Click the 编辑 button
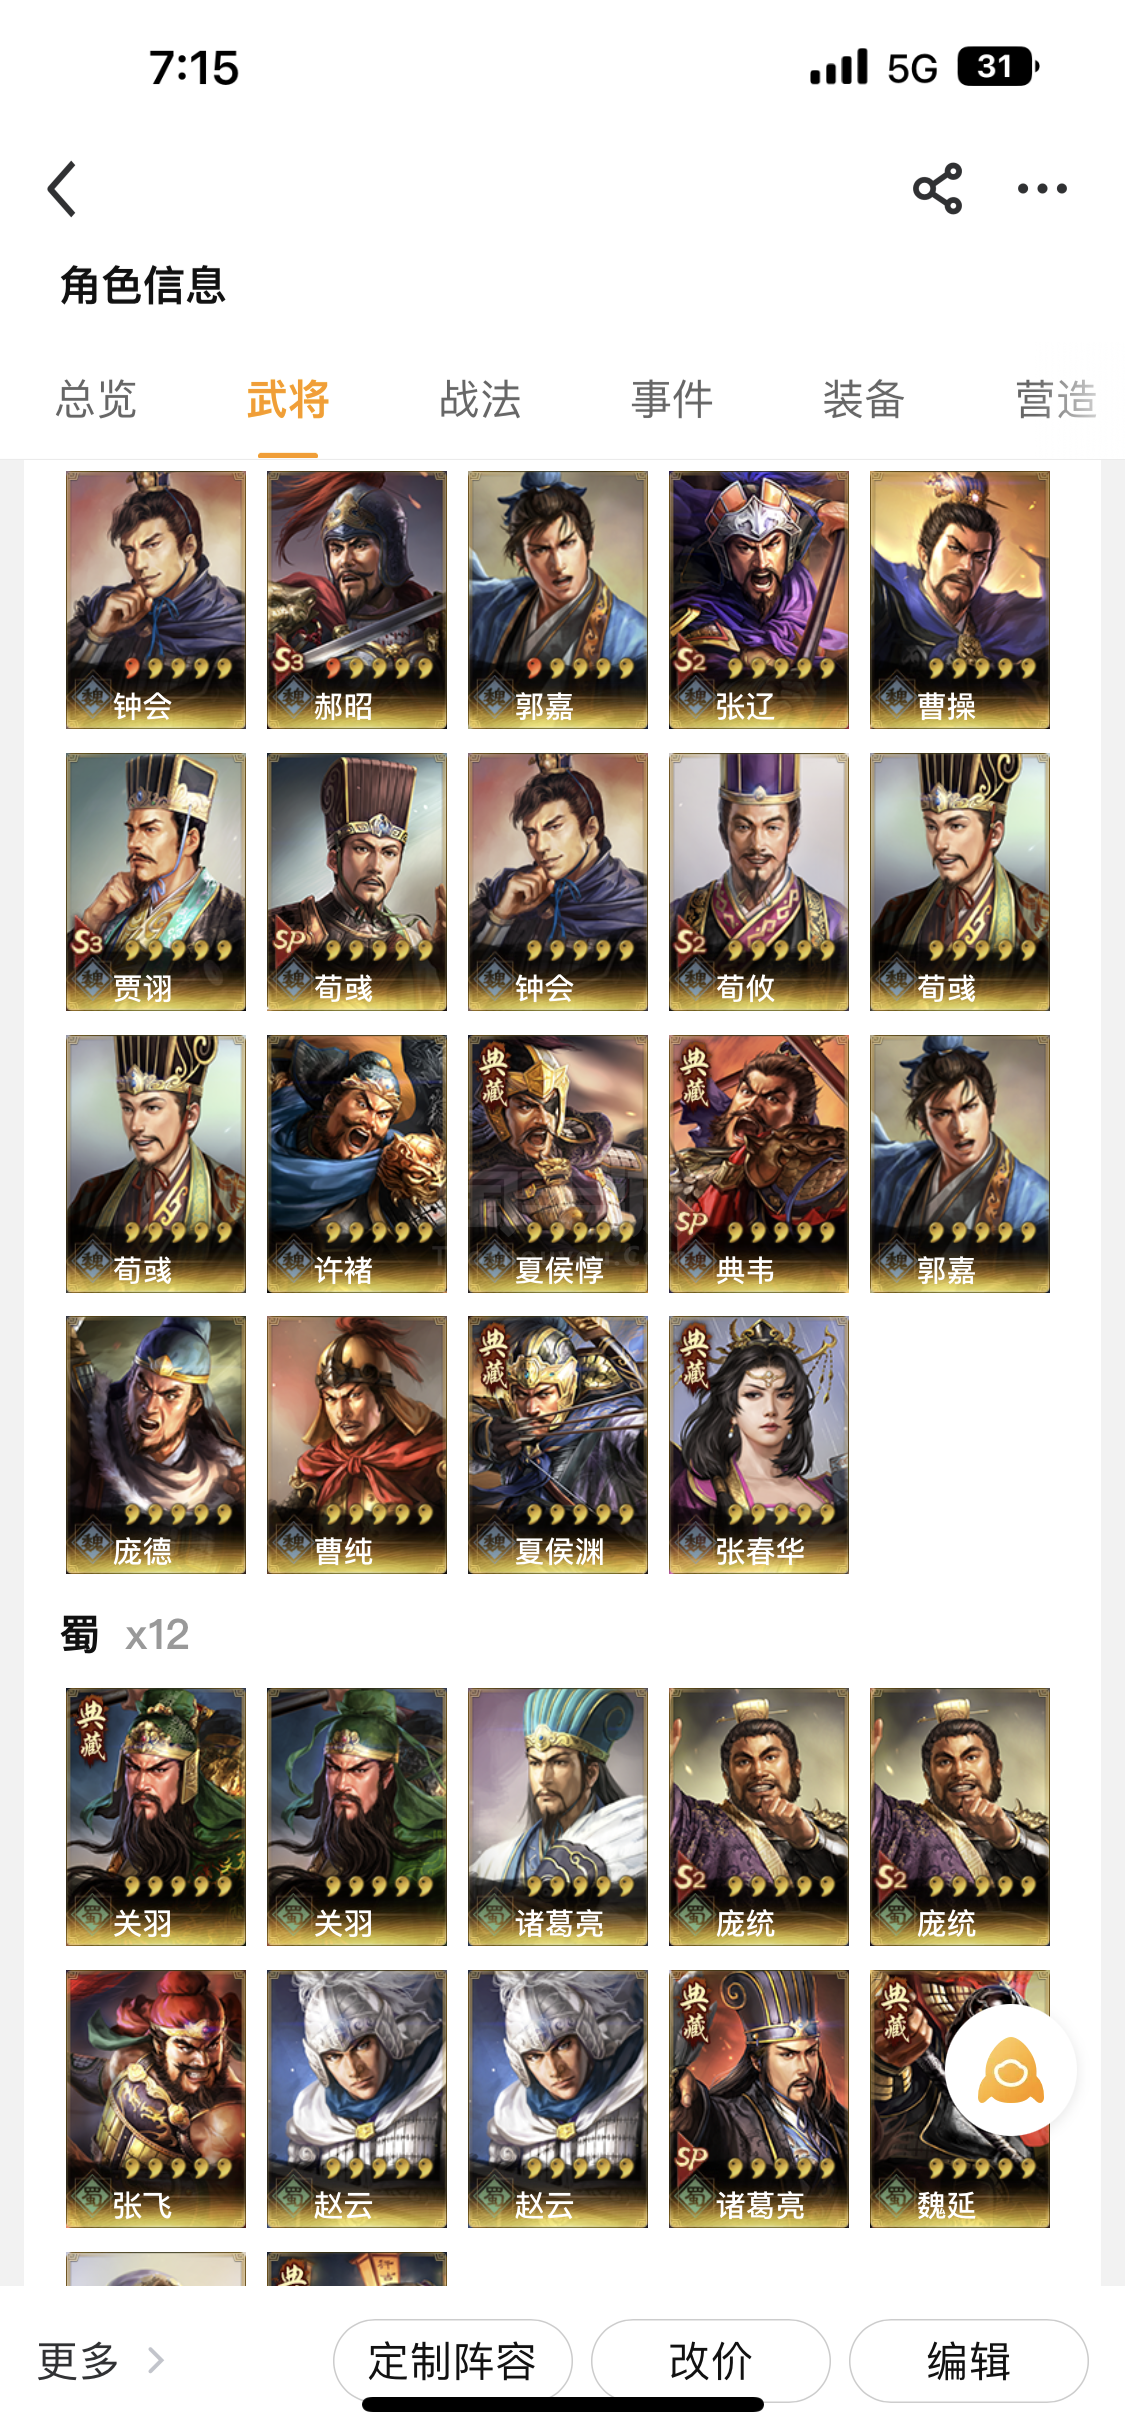This screenshot has width=1125, height=2436. [969, 2361]
